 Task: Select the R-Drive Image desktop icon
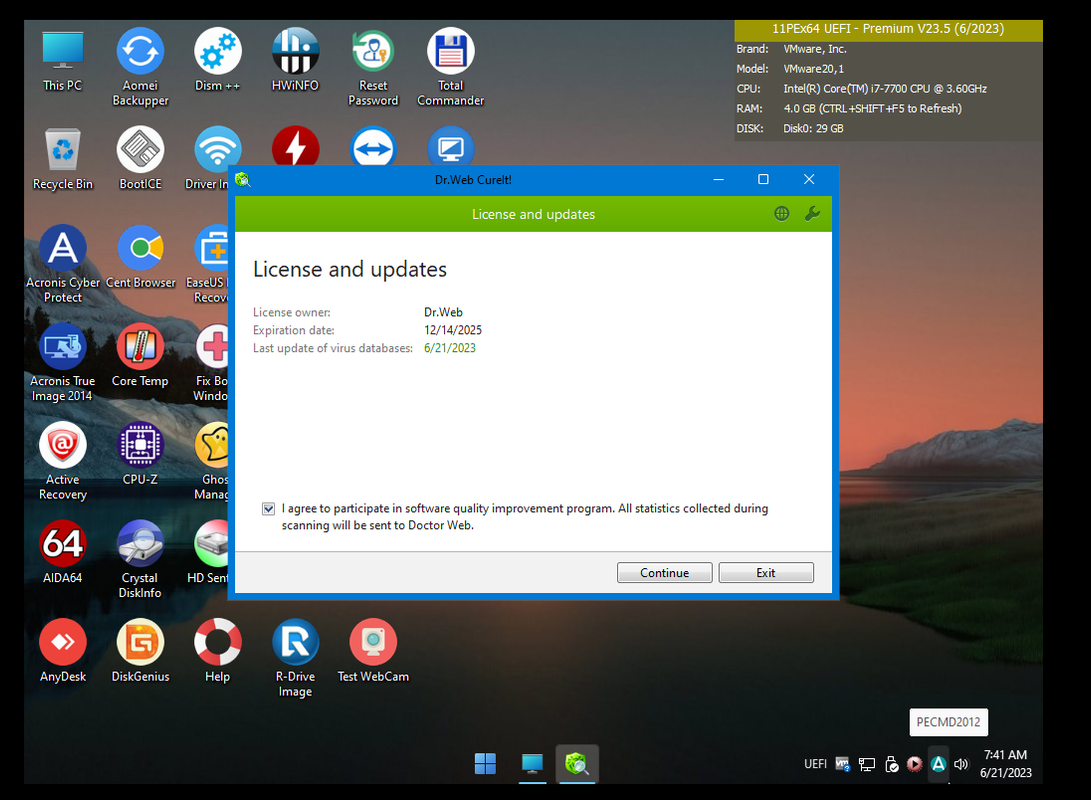296,659
